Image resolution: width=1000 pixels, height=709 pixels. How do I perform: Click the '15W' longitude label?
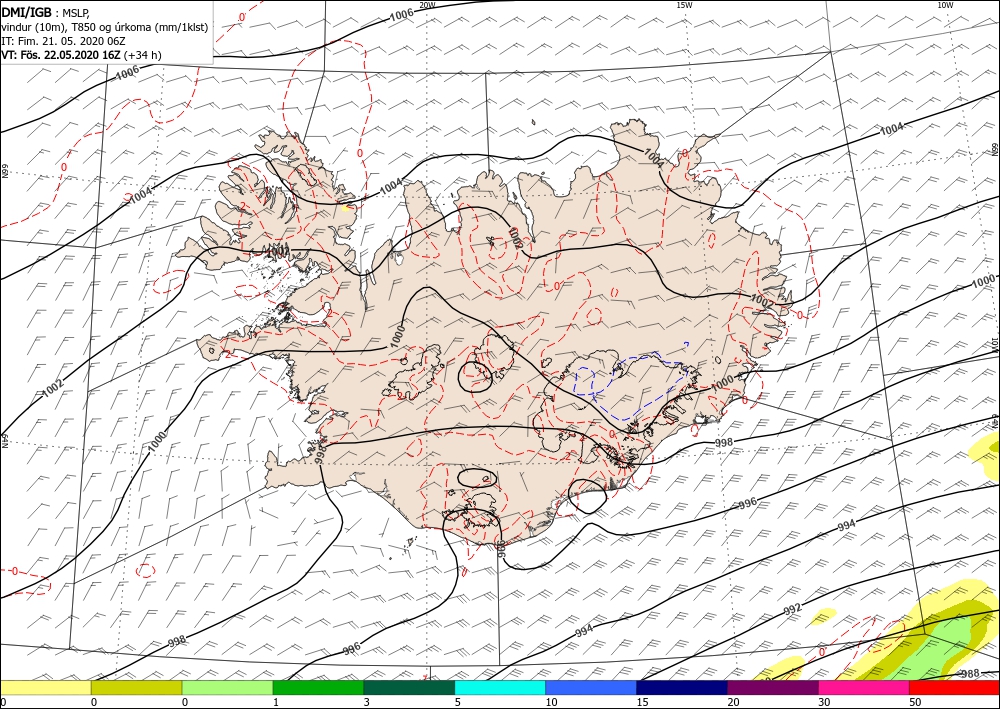tap(684, 5)
